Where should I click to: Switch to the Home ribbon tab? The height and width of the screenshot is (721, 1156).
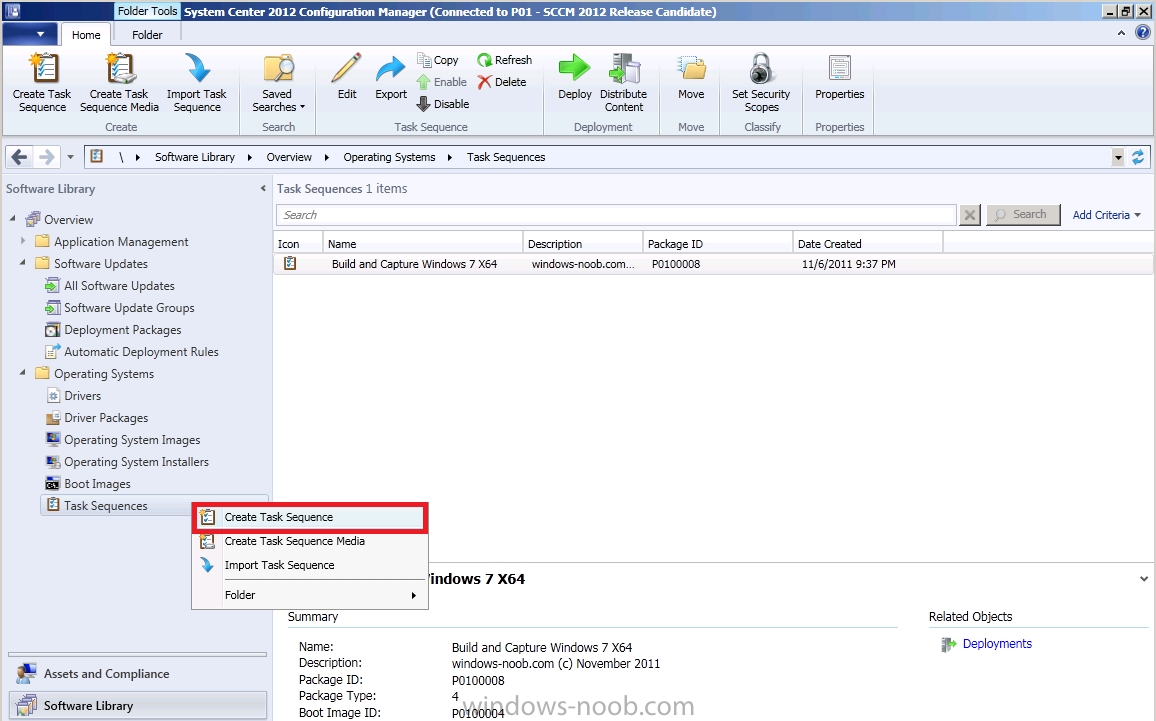86,35
